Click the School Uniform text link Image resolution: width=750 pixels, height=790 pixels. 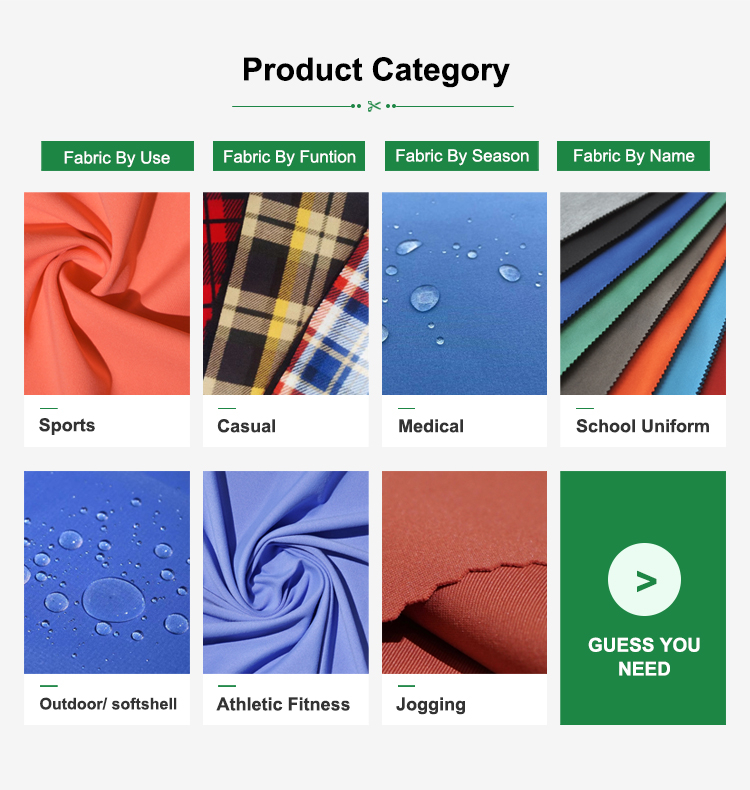click(643, 426)
